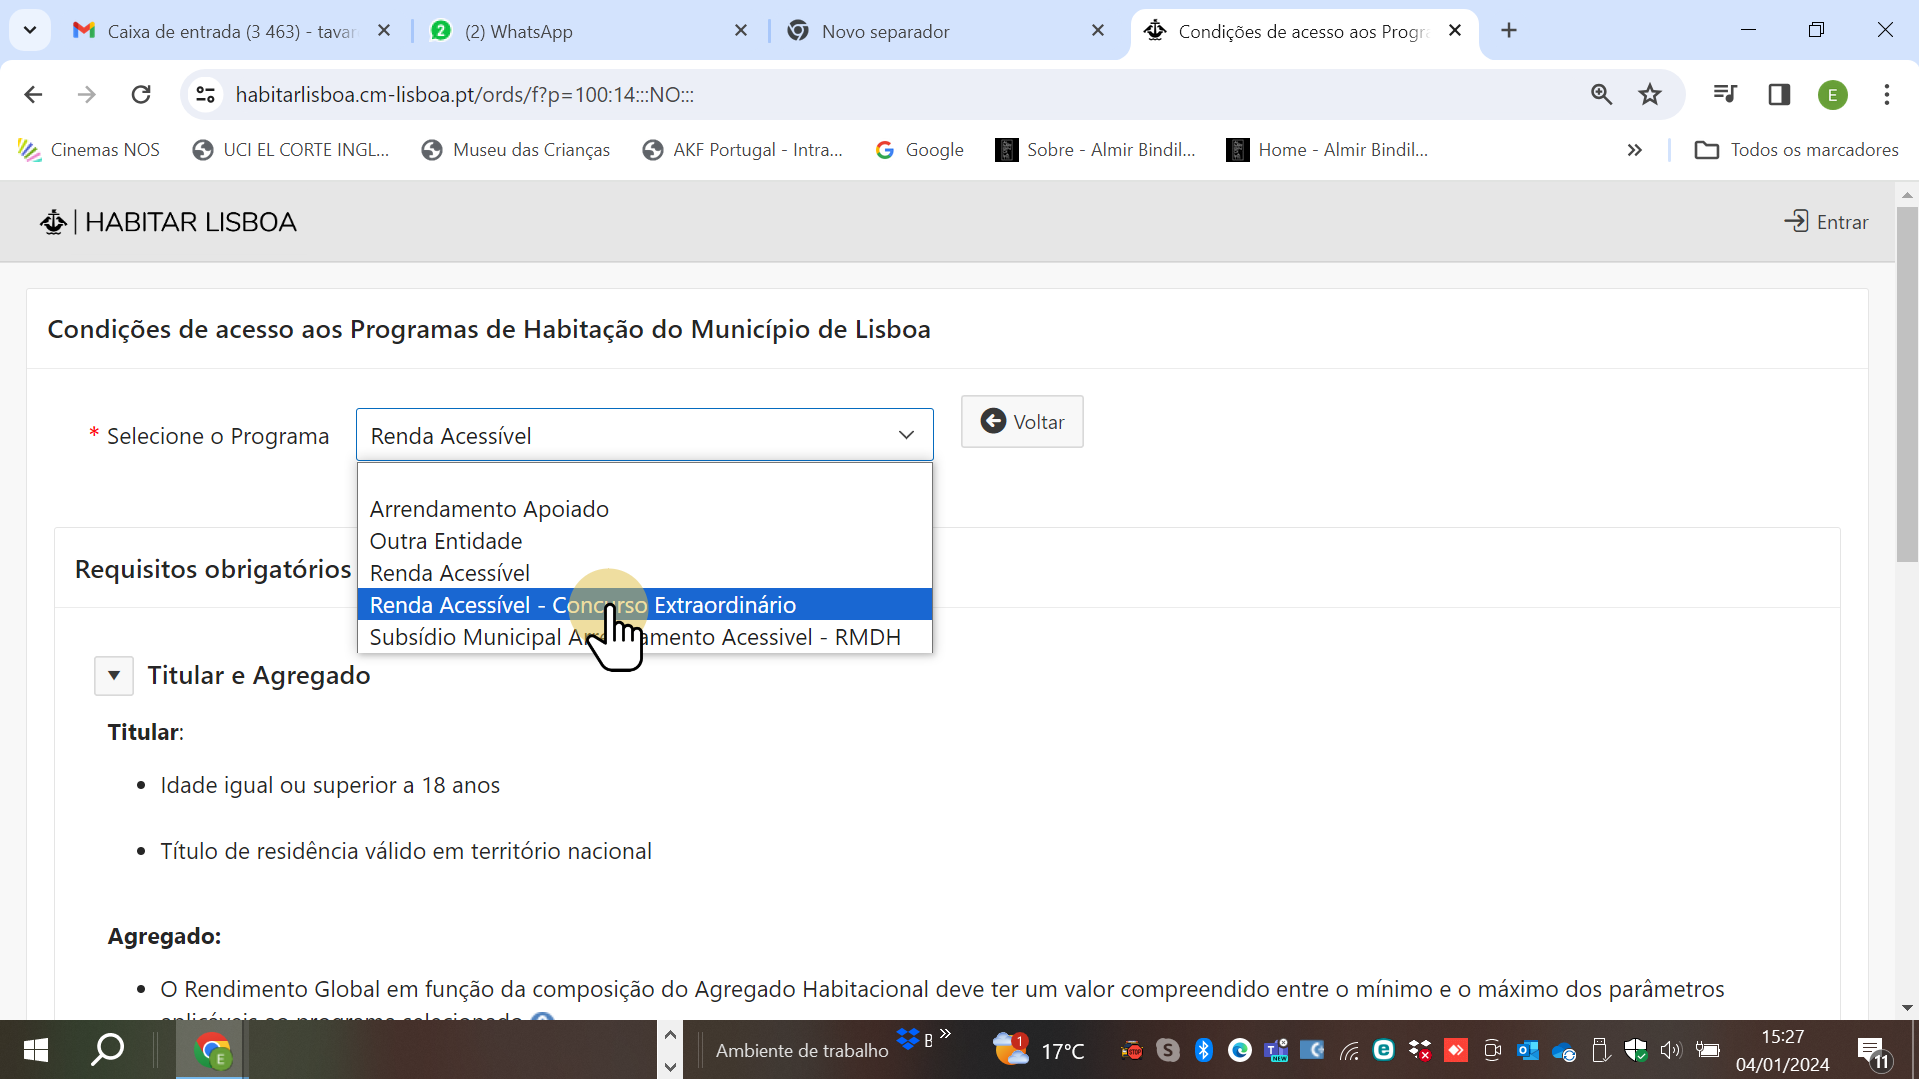Open the Selecione o Programa dropdown

pos(906,434)
